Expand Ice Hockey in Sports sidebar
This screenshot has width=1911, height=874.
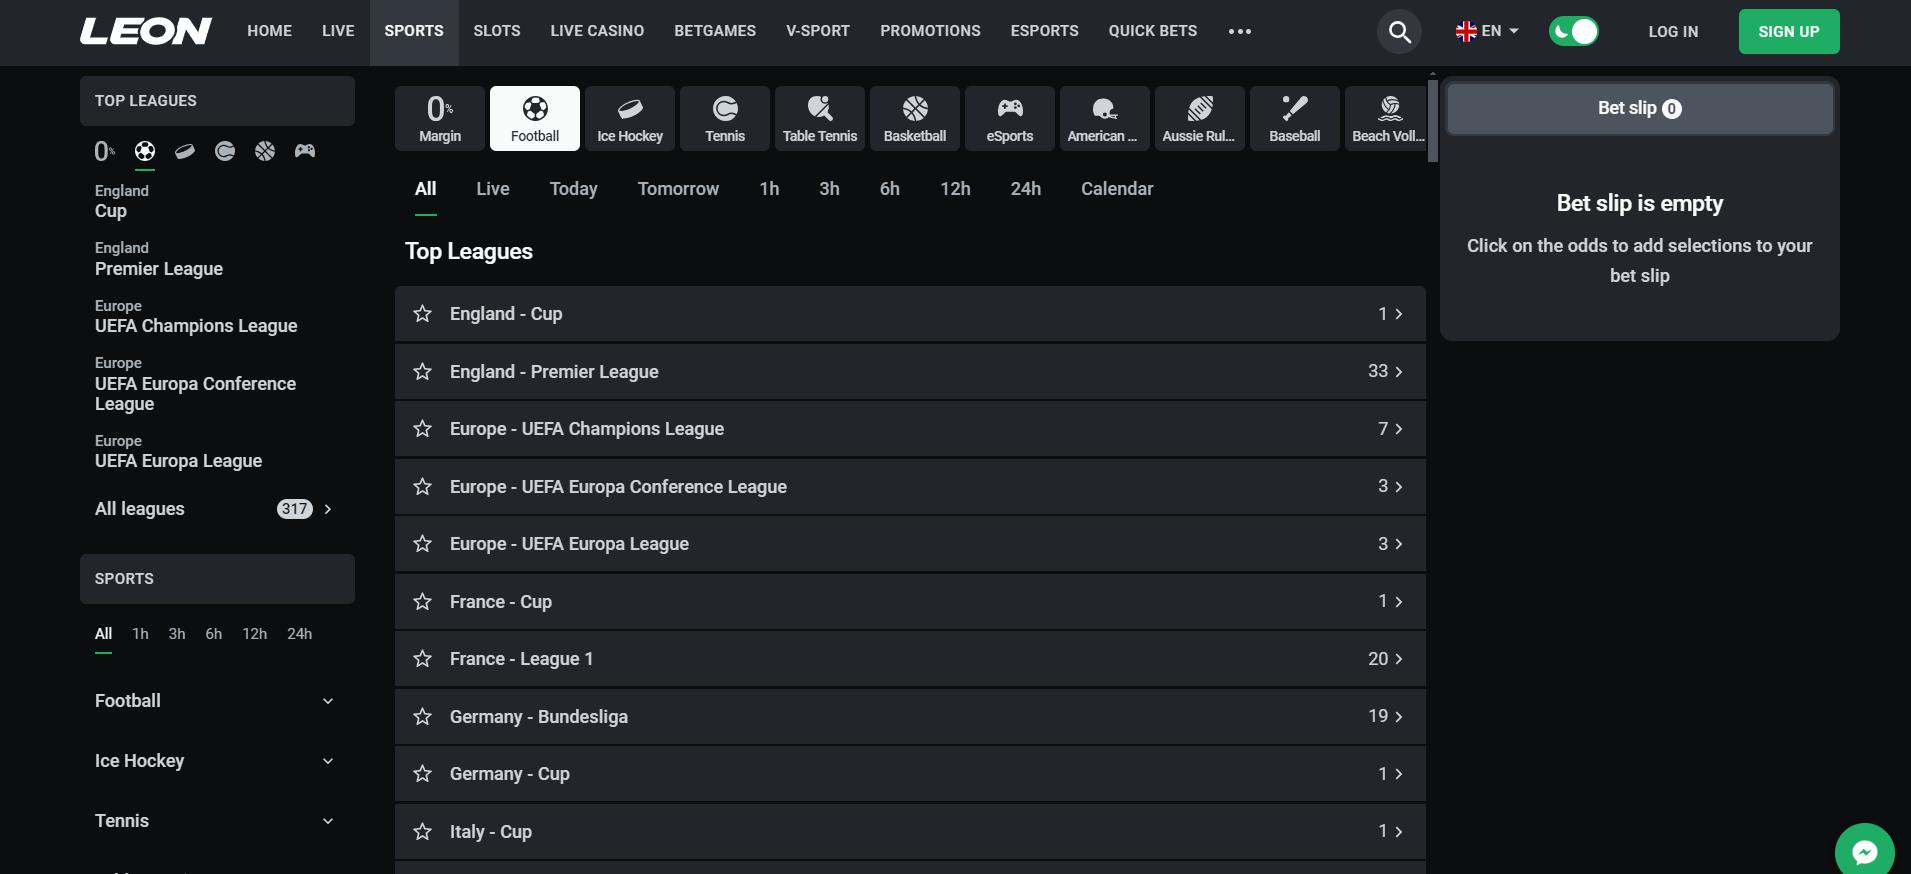(x=215, y=761)
